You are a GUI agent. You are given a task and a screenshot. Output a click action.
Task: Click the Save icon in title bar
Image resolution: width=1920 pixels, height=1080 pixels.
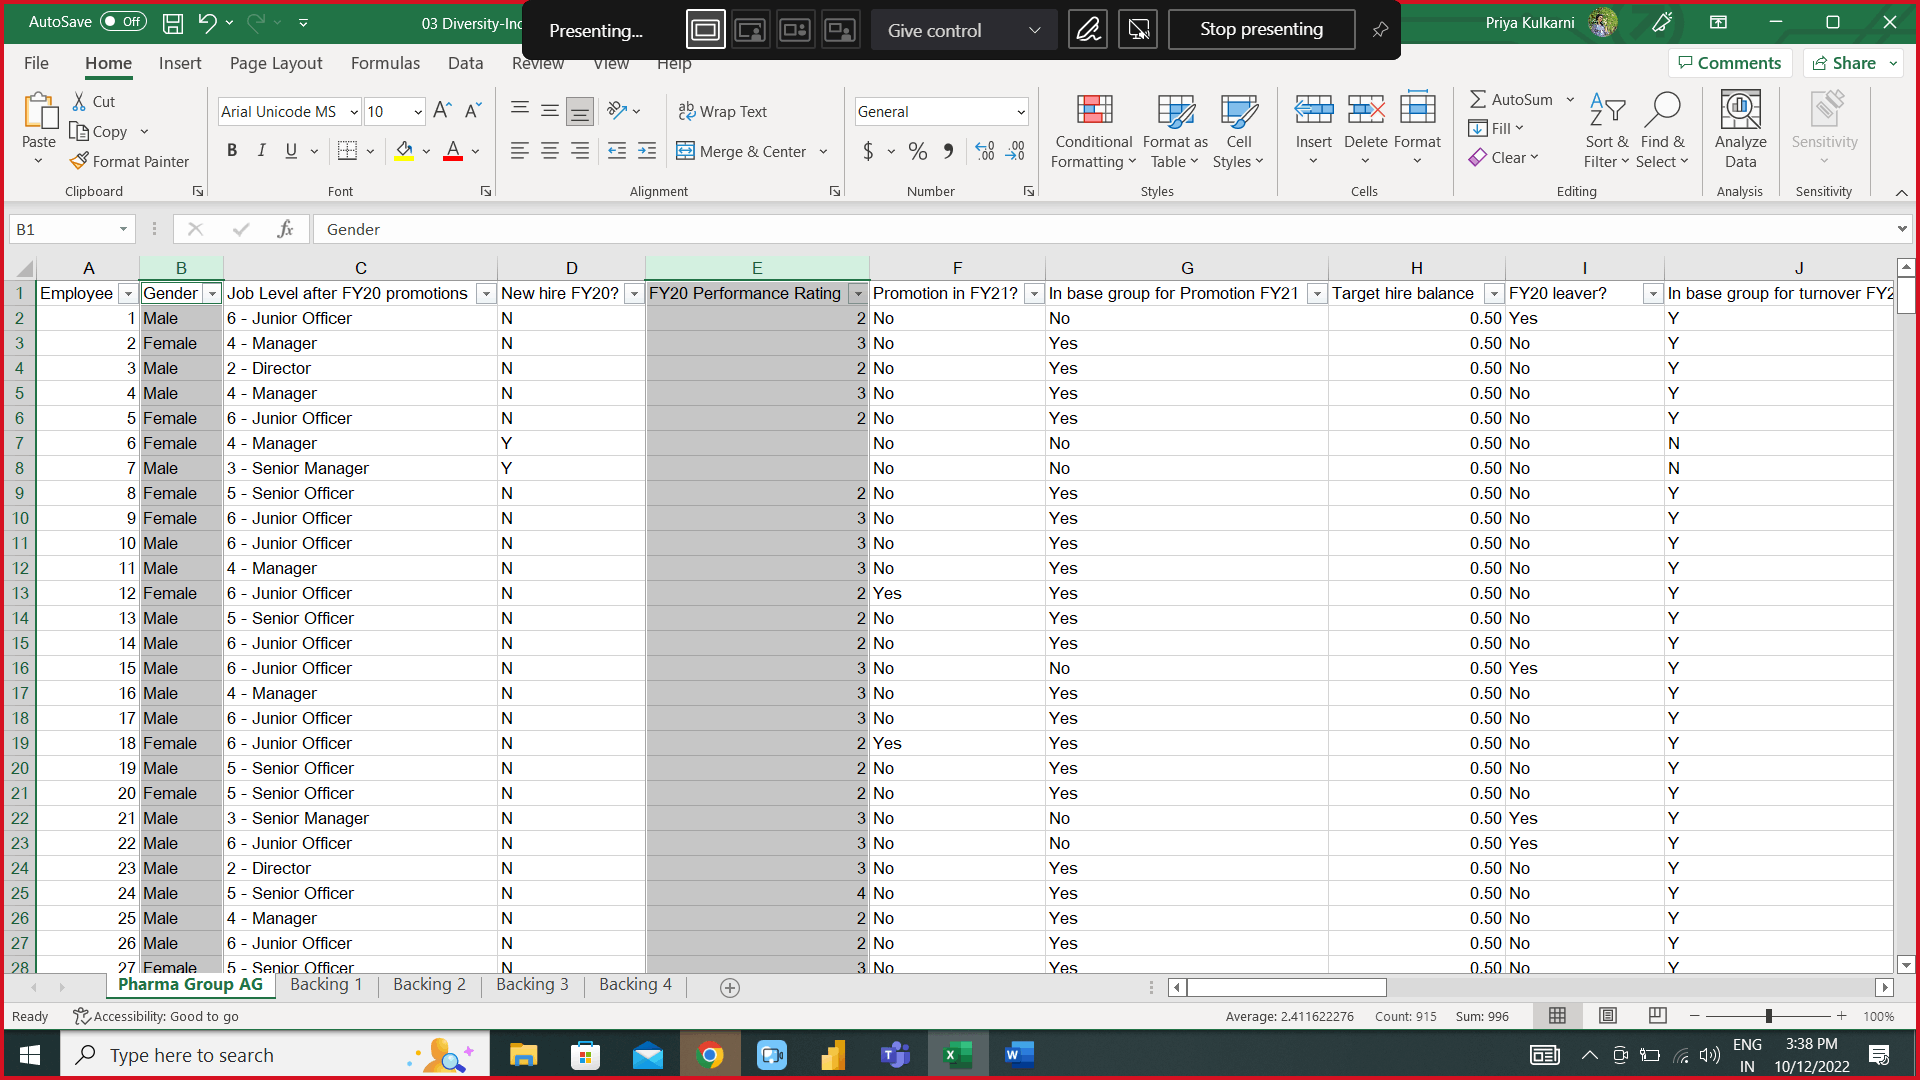pyautogui.click(x=173, y=22)
